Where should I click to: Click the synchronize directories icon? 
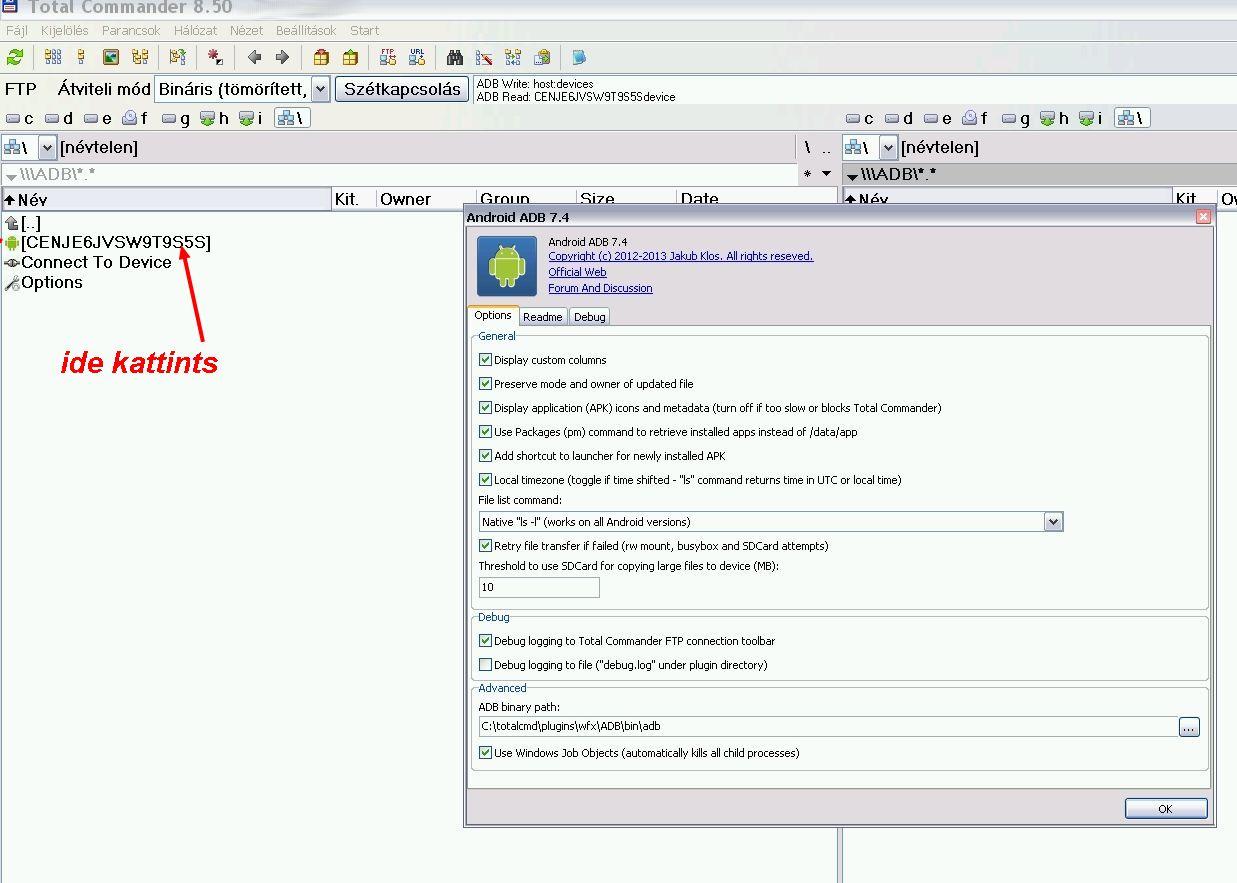pos(513,57)
